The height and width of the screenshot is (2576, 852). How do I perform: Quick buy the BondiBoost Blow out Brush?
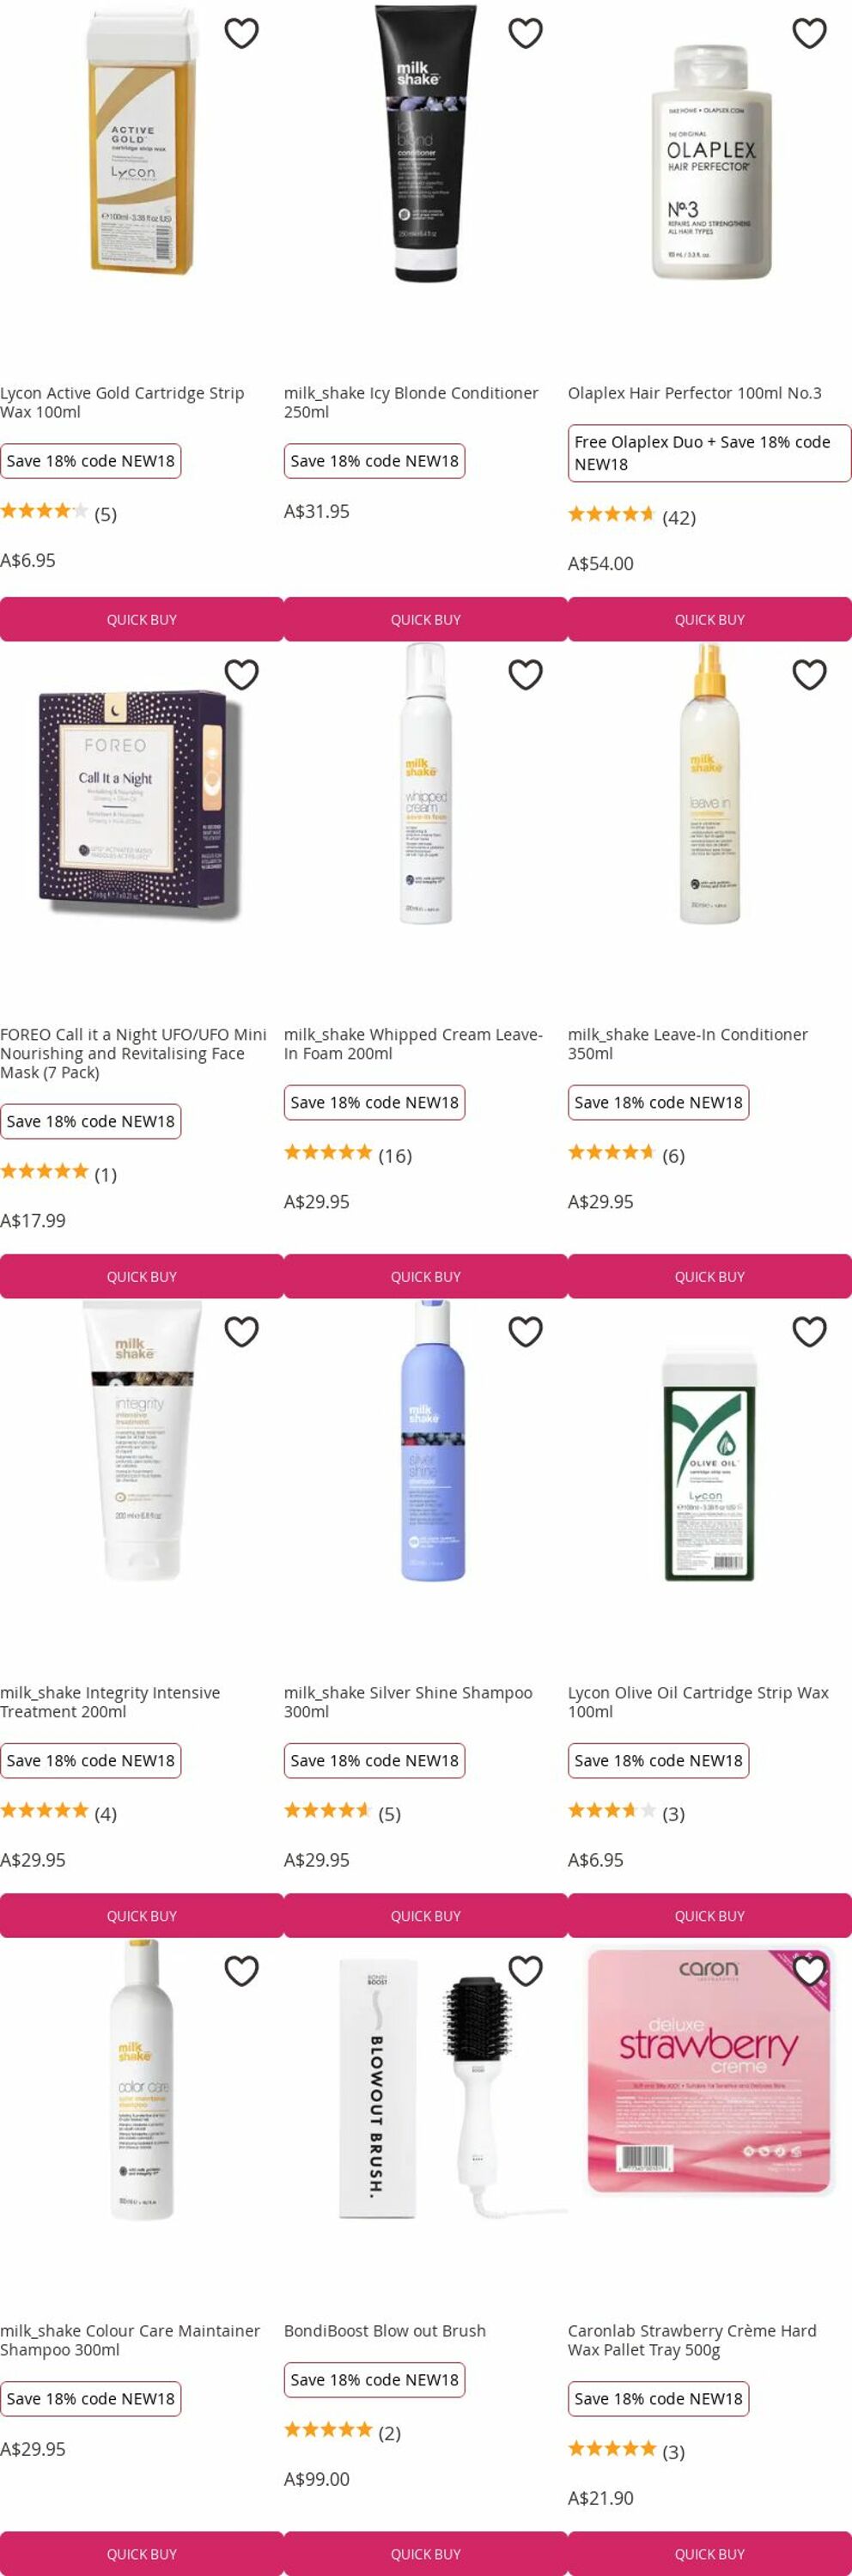click(426, 2554)
